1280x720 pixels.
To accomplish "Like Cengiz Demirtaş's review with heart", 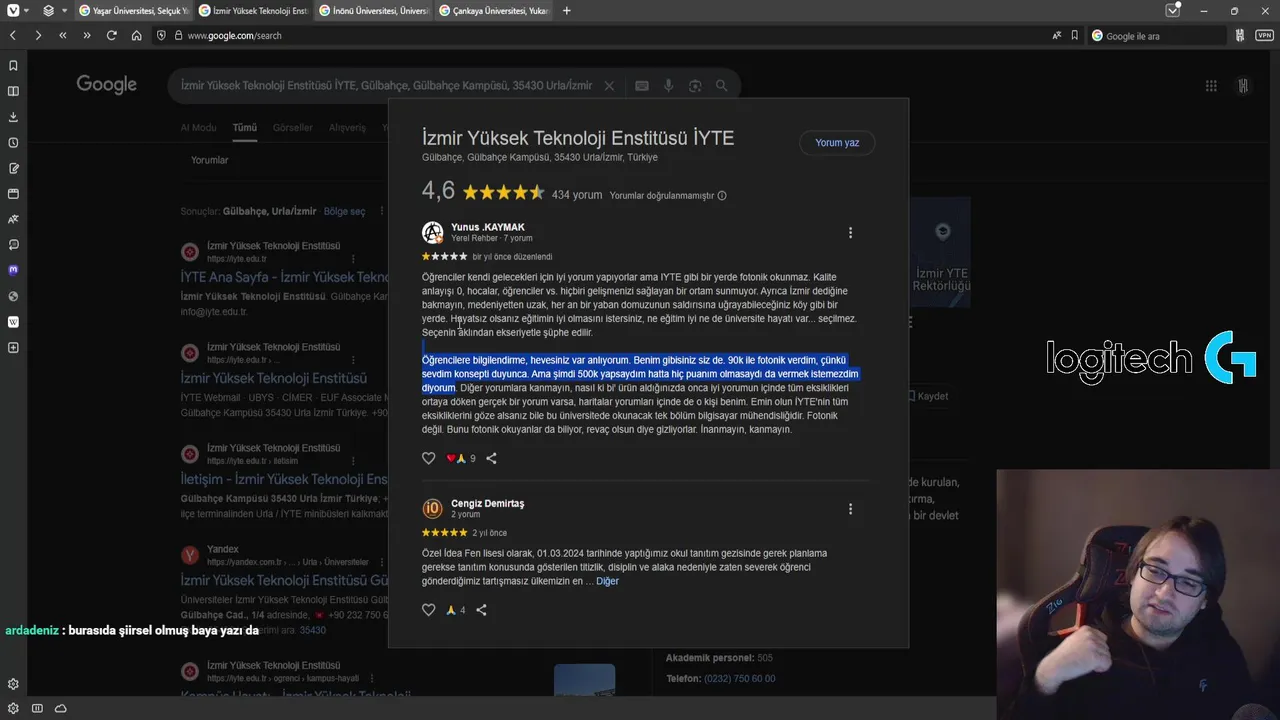I will click(429, 610).
